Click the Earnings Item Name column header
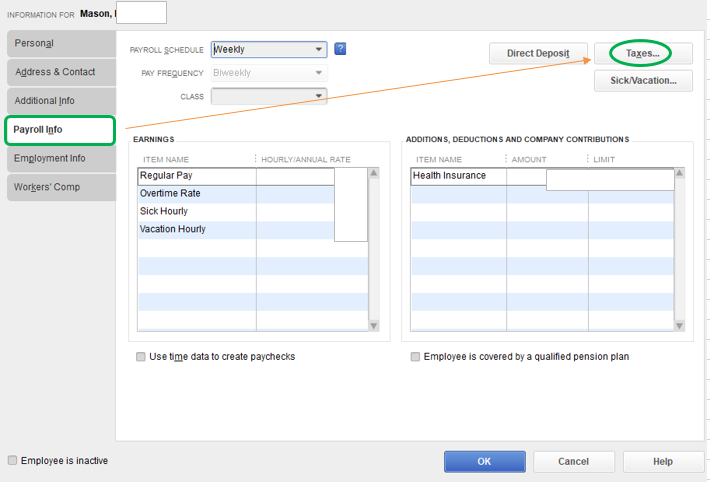710x482 pixels. tap(166, 160)
